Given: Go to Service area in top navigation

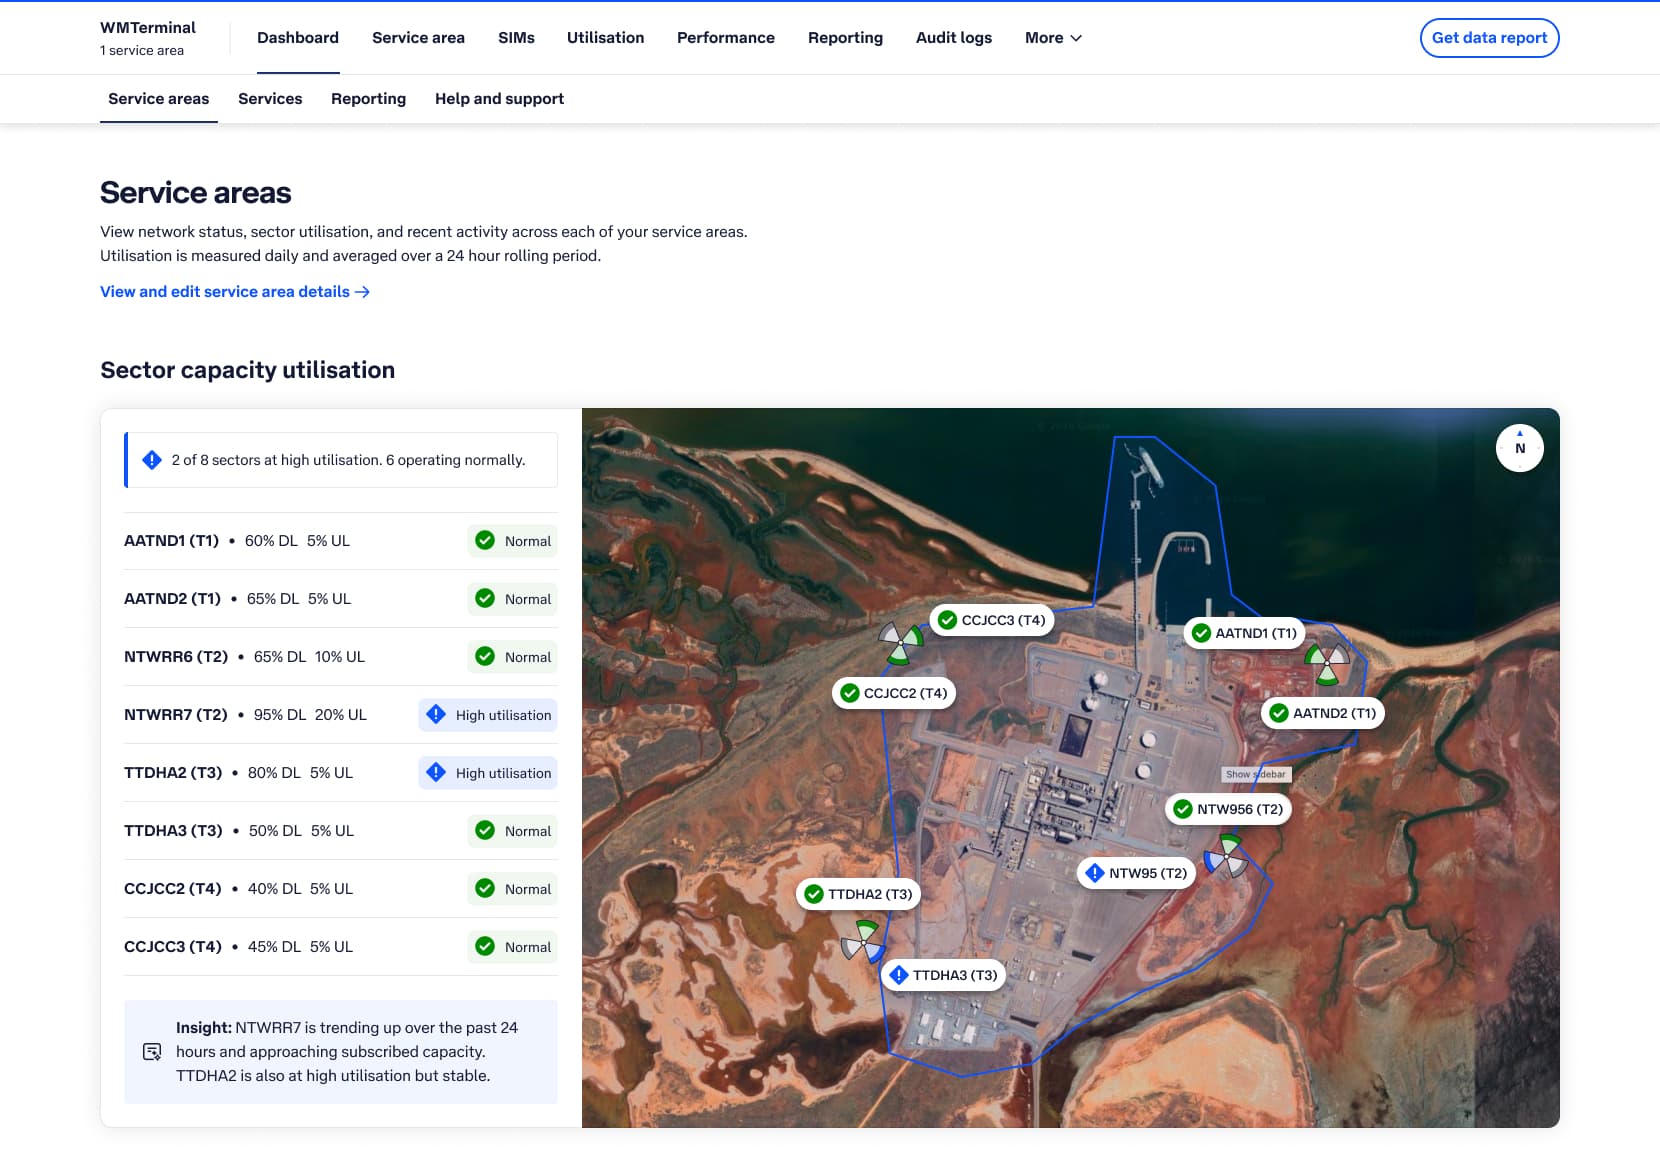Looking at the screenshot, I should point(418,38).
